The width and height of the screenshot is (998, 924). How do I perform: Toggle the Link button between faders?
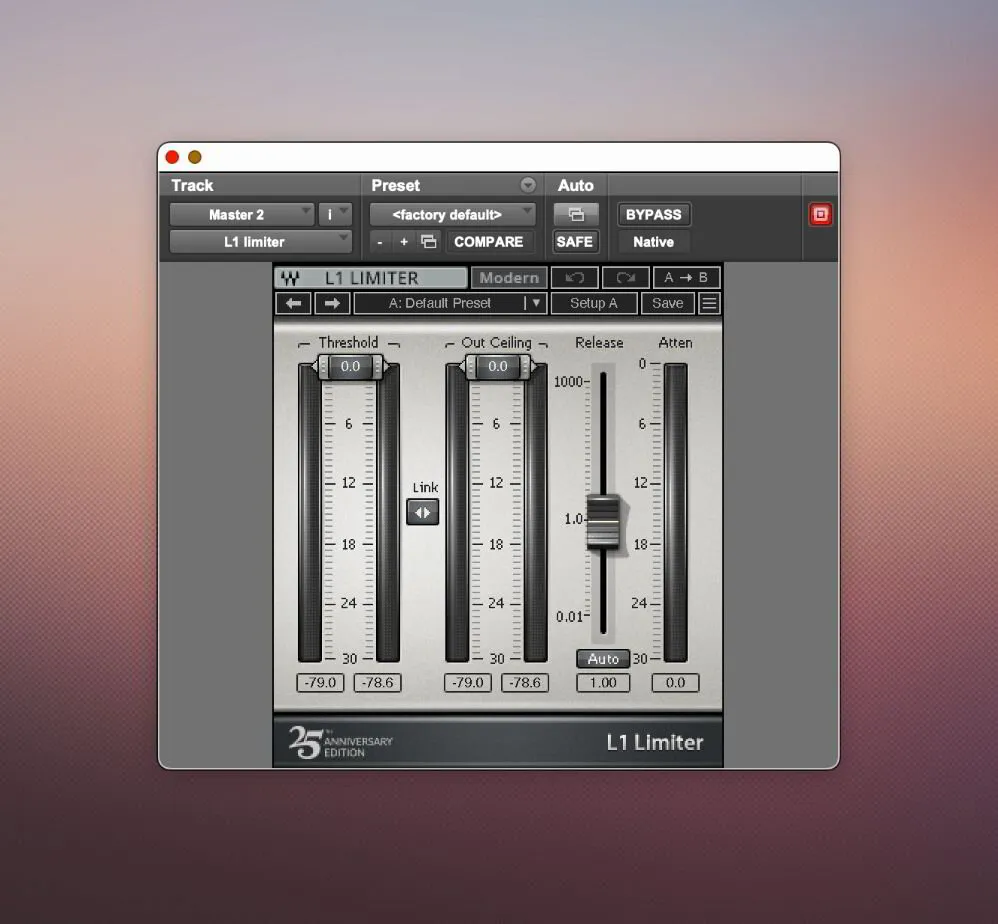423,512
